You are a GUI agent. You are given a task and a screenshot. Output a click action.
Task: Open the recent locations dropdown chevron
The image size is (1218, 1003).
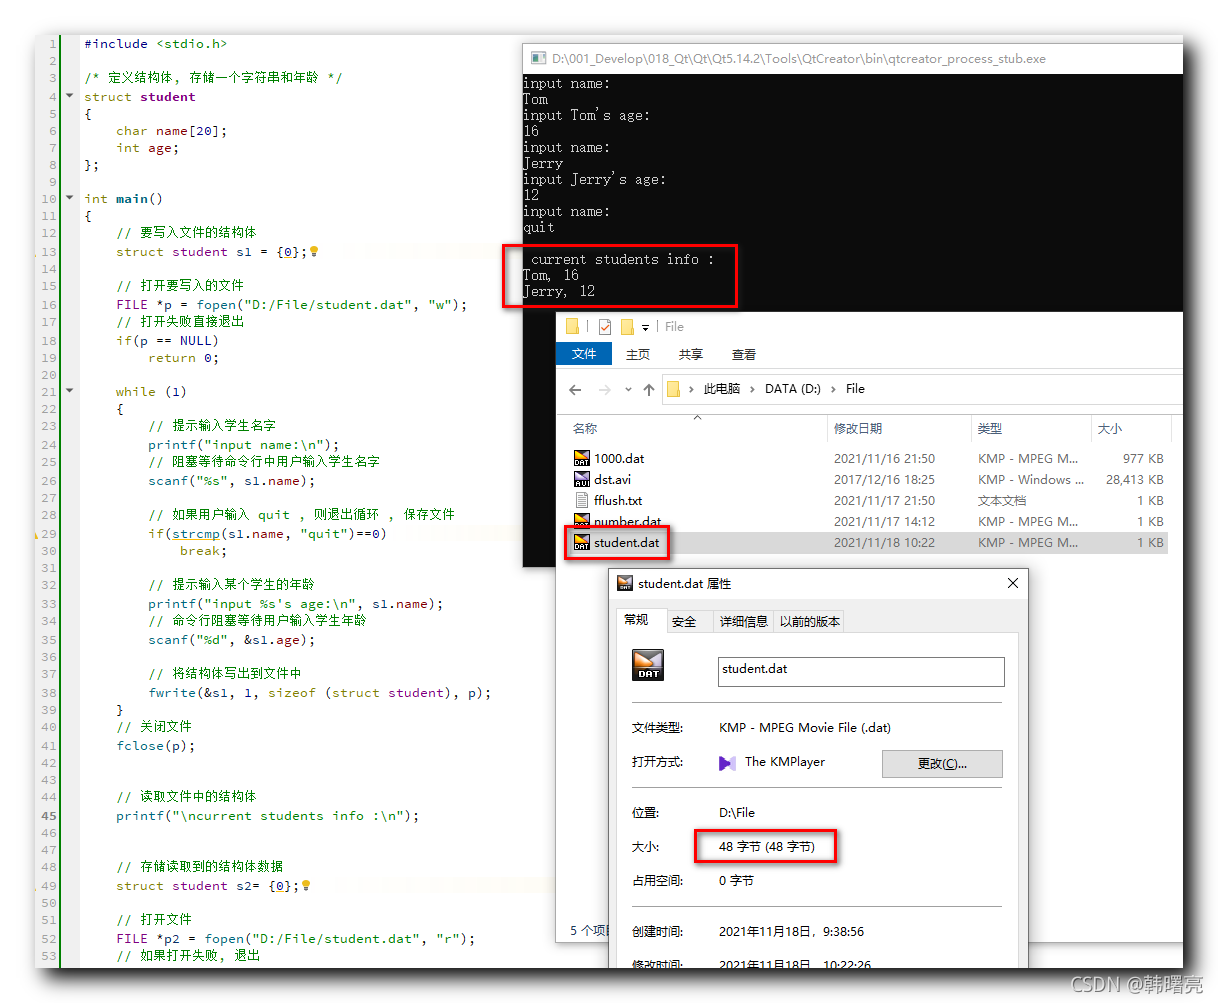(628, 389)
